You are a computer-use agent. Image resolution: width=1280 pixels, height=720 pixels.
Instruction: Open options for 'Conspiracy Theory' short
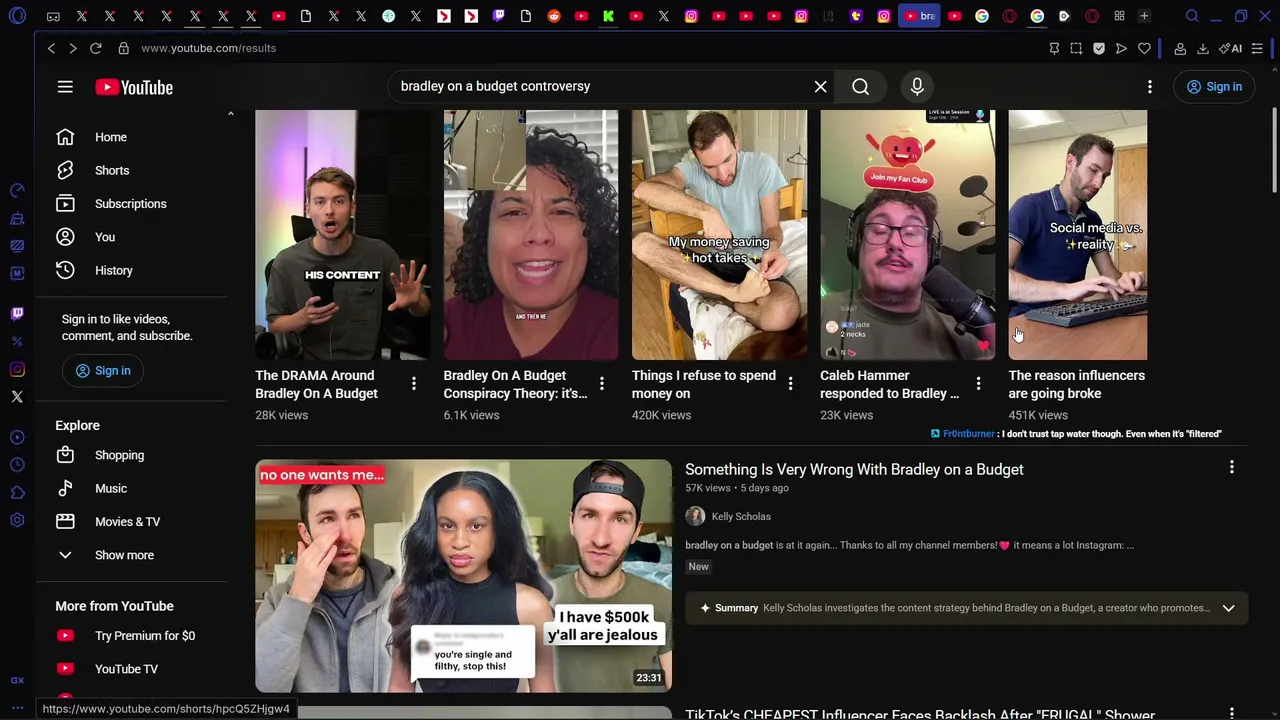click(602, 384)
